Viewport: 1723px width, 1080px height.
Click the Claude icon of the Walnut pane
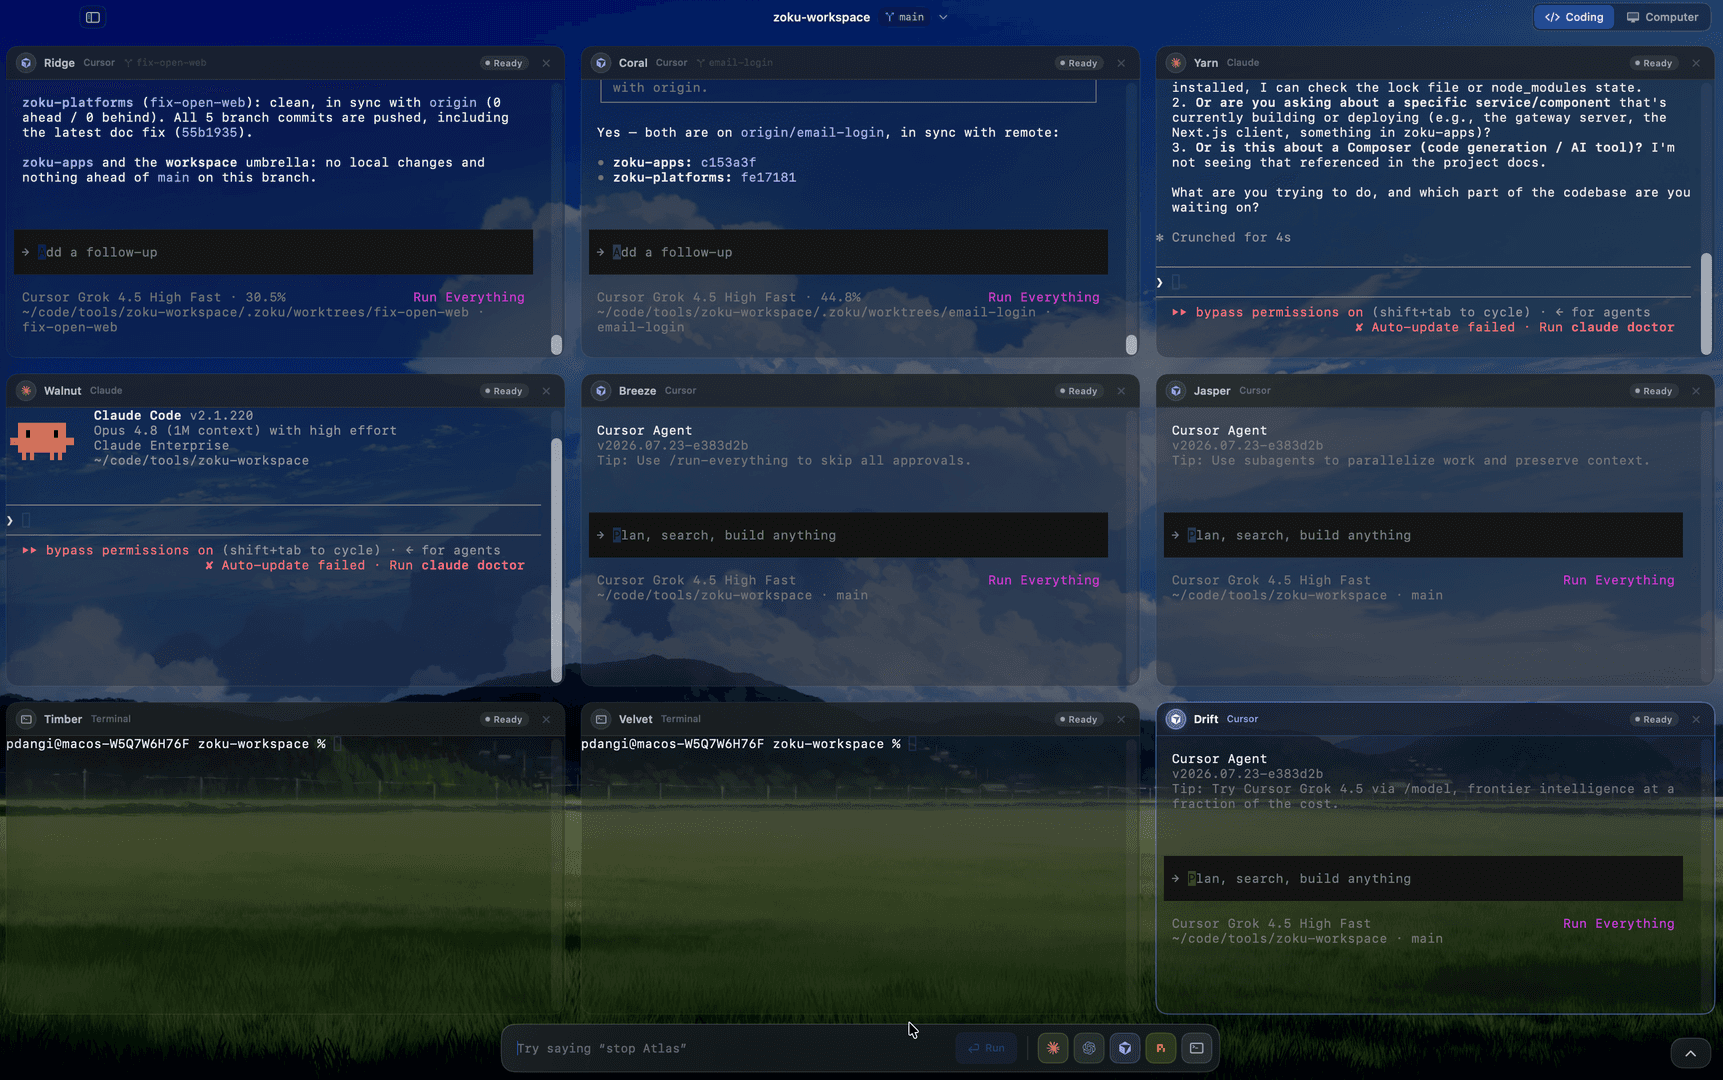pyautogui.click(x=27, y=391)
